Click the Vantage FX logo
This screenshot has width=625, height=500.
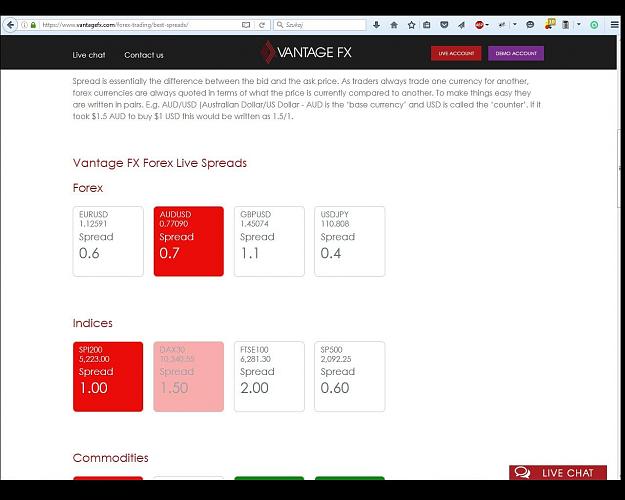click(x=306, y=52)
